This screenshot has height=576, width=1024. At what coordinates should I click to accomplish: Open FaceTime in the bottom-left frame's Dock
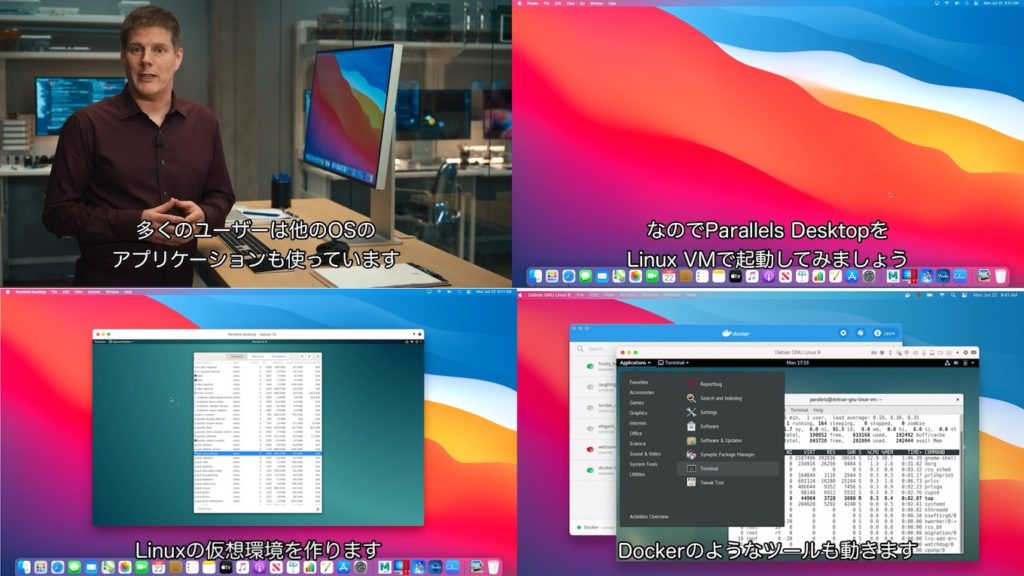[141, 568]
